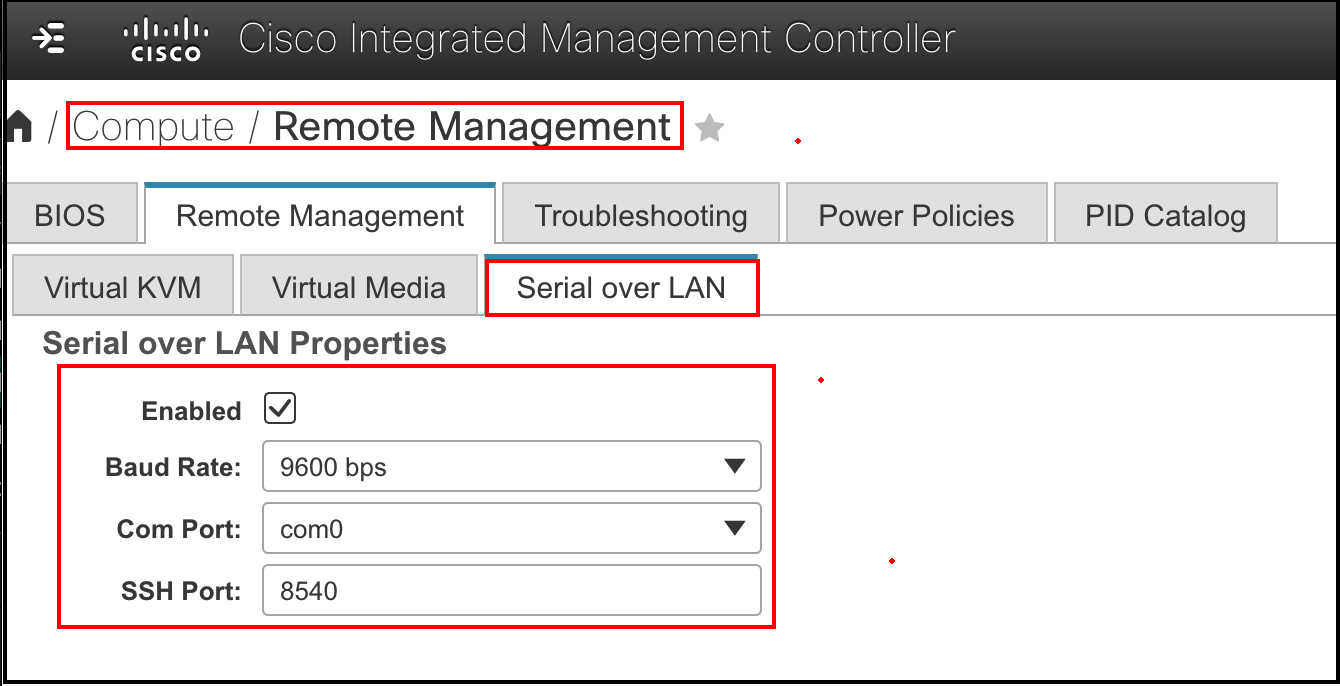Click the favorites star icon
The height and width of the screenshot is (686, 1340).
(709, 126)
